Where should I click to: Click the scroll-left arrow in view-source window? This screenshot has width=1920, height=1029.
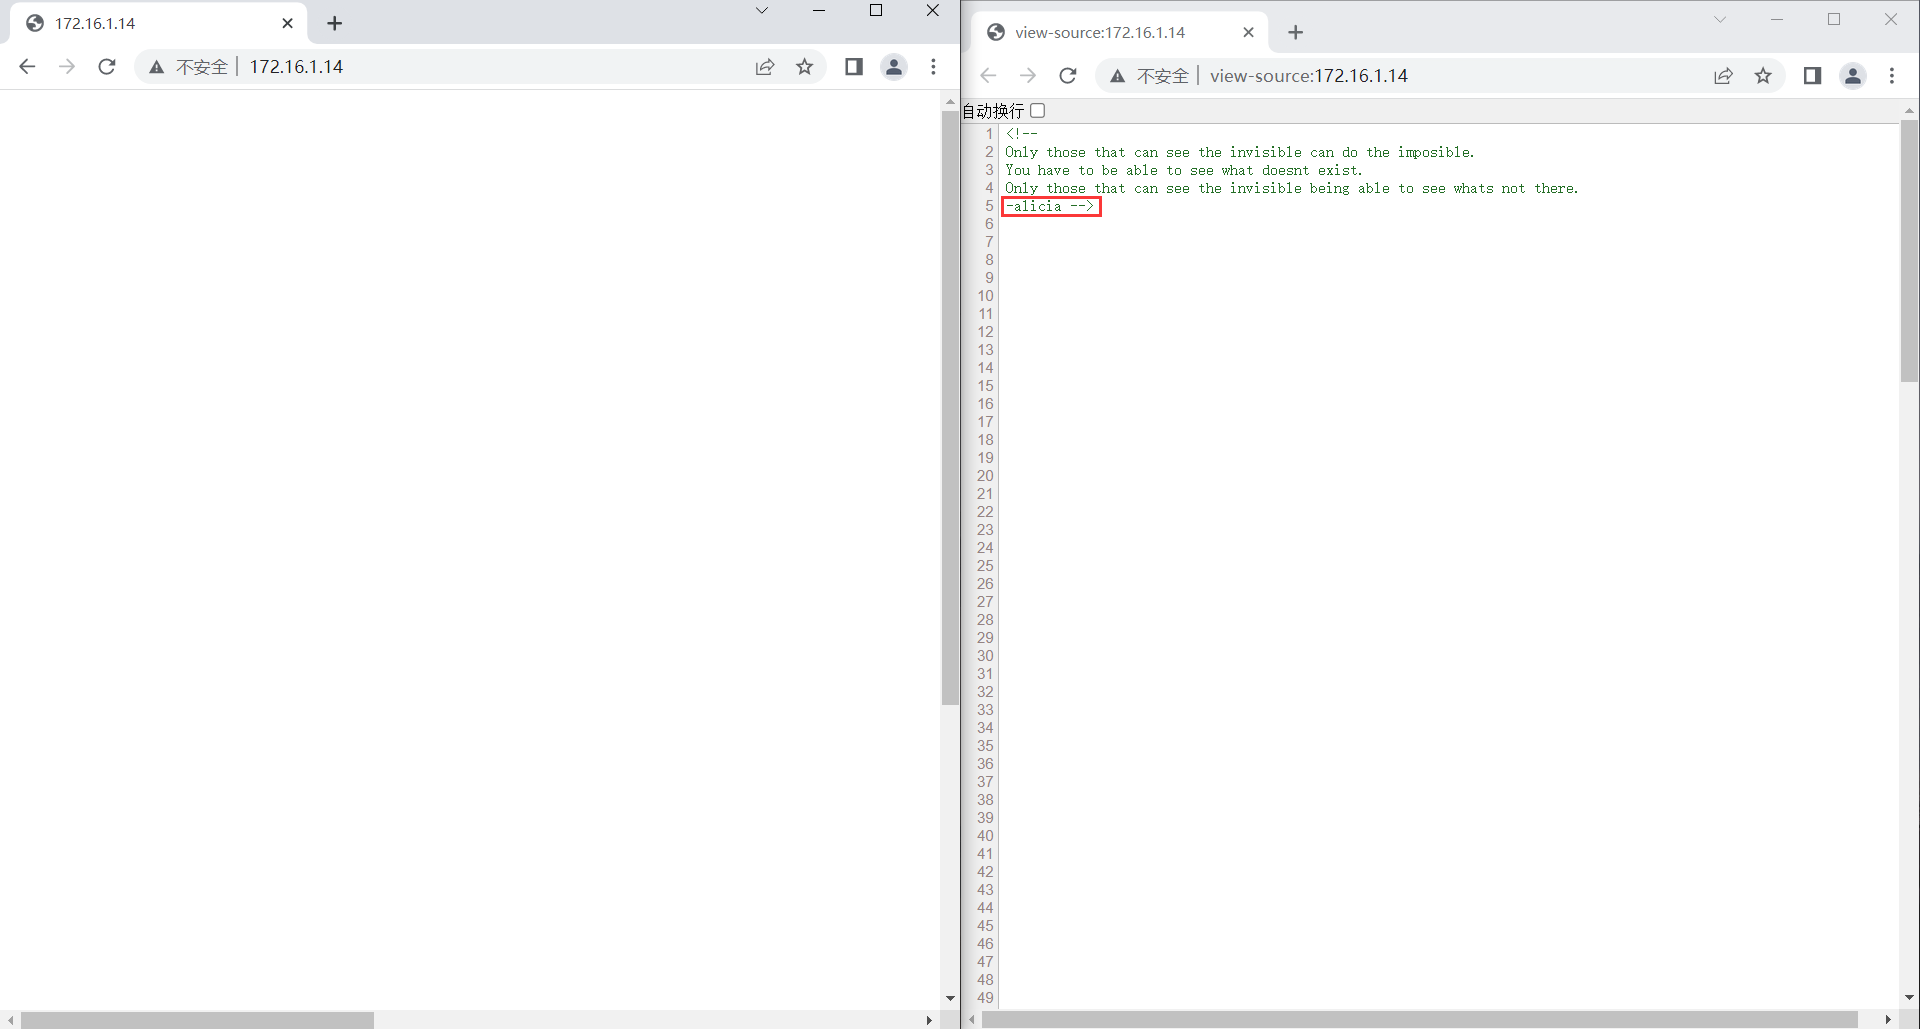coord(972,1020)
